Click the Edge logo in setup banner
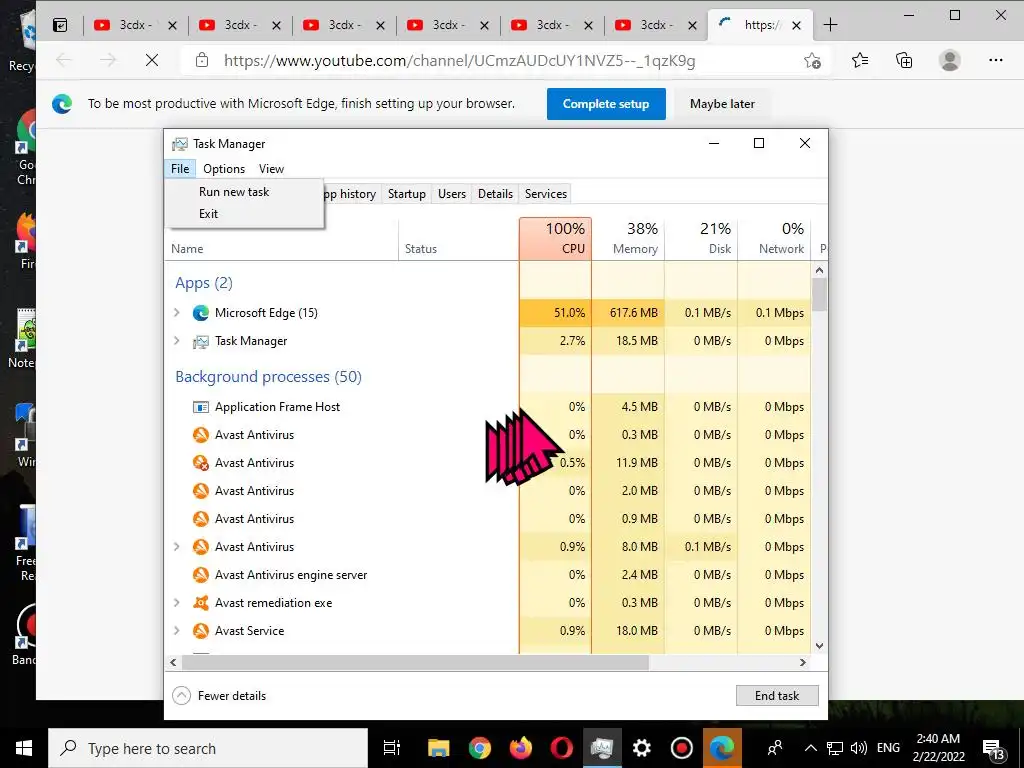Image resolution: width=1024 pixels, height=768 pixels. coord(62,104)
